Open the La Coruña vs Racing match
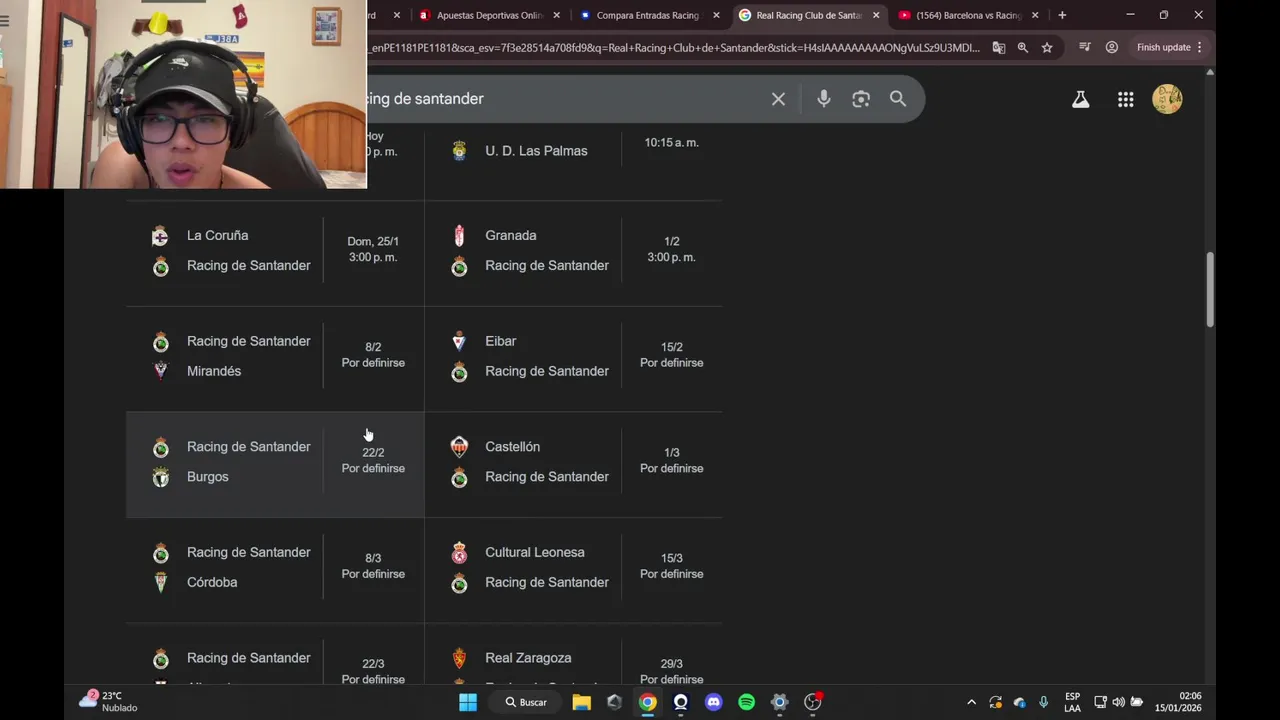1280x720 pixels. [275, 253]
